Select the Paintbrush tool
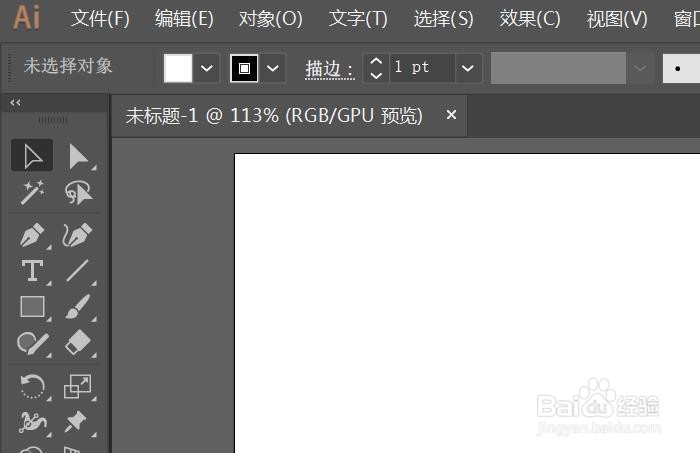The image size is (700, 453). point(79,307)
